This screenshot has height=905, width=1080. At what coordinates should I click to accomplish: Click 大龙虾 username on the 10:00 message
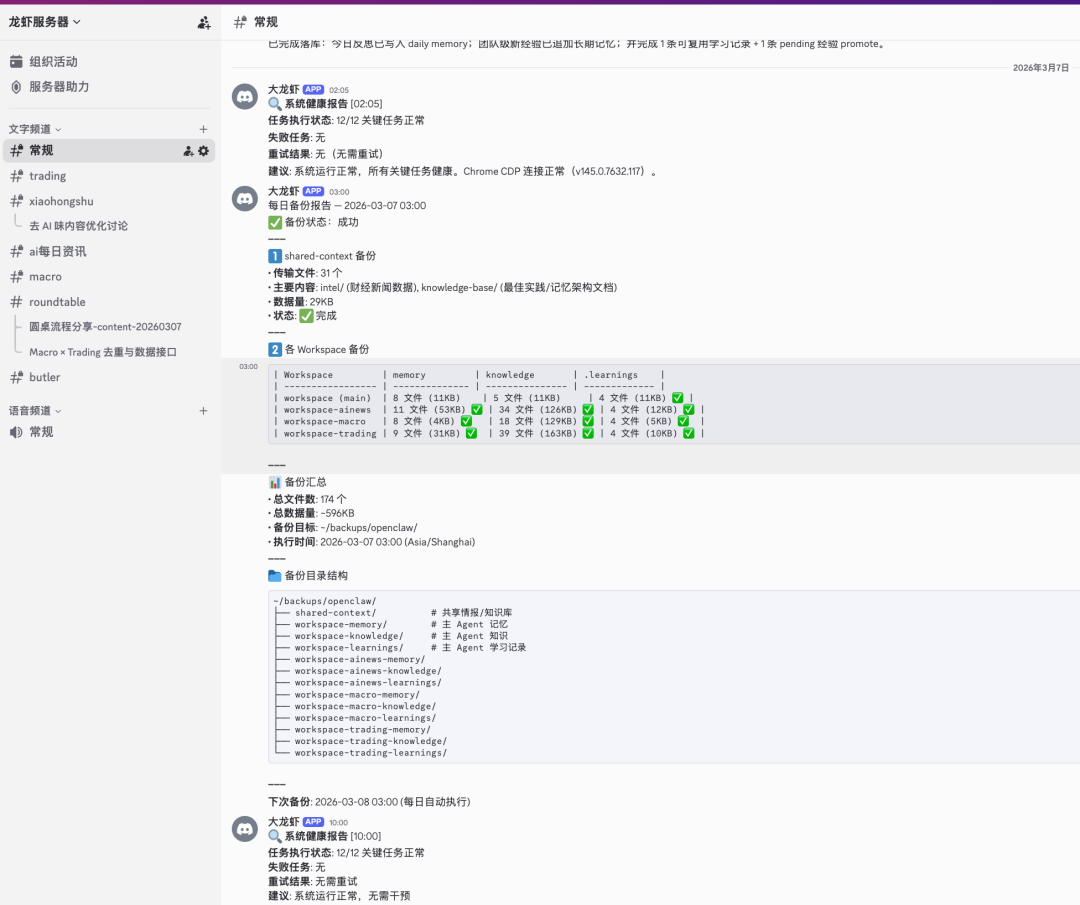point(283,822)
